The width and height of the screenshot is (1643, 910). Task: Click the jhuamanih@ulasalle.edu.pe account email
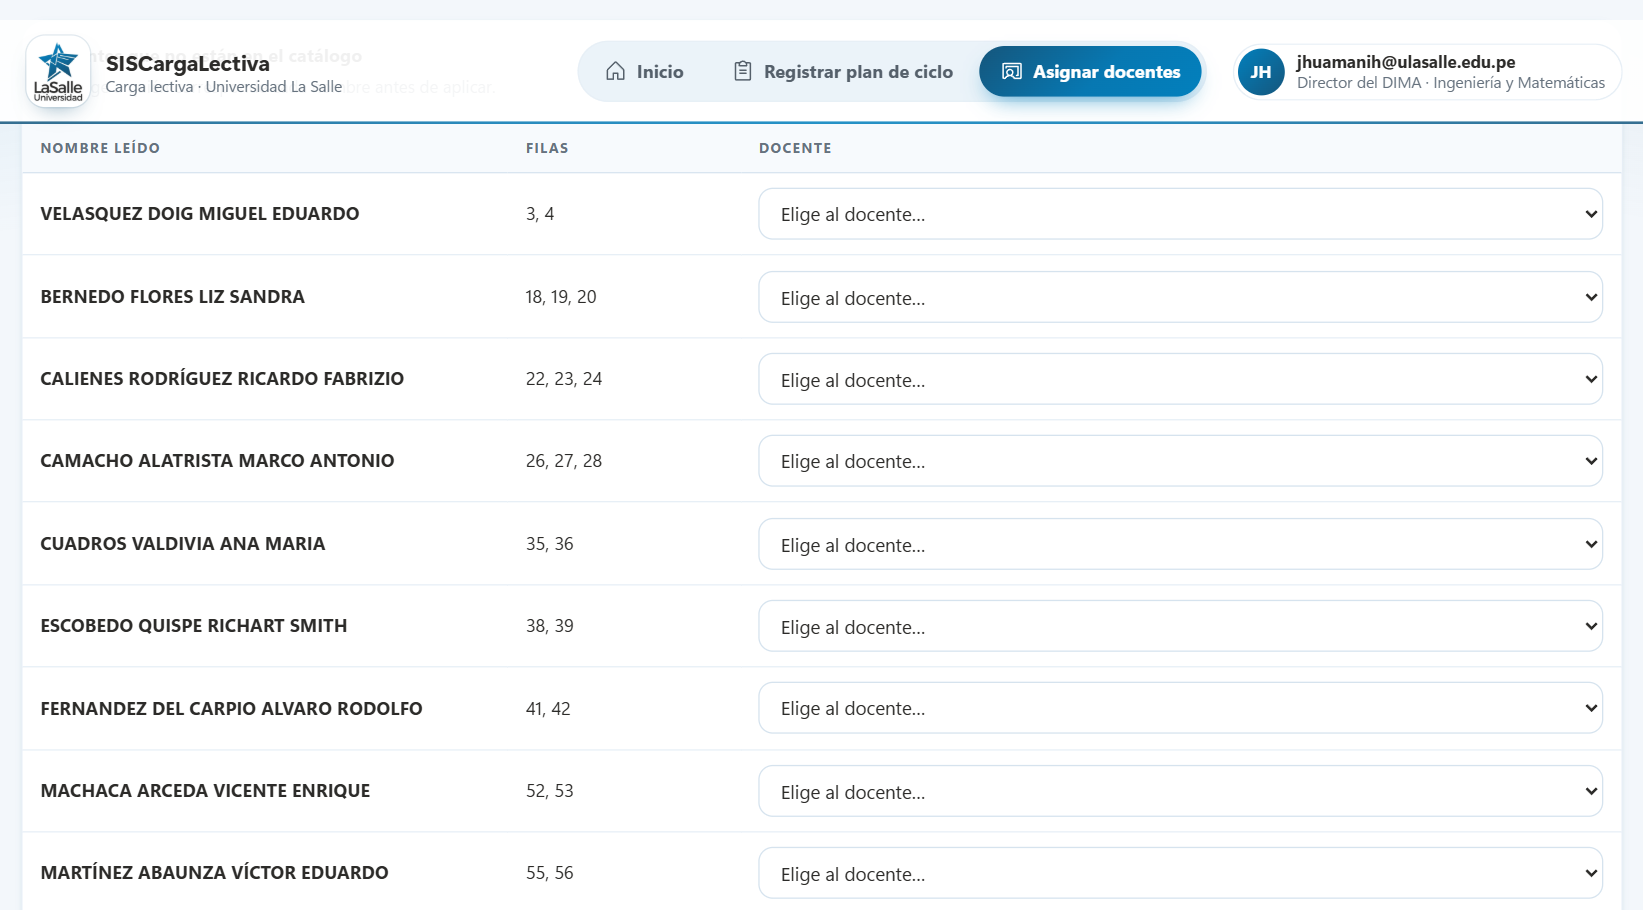(1406, 62)
